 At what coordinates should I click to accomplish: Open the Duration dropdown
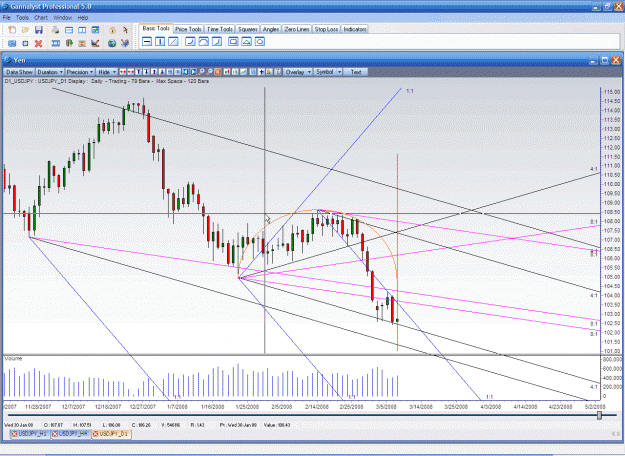[50, 72]
